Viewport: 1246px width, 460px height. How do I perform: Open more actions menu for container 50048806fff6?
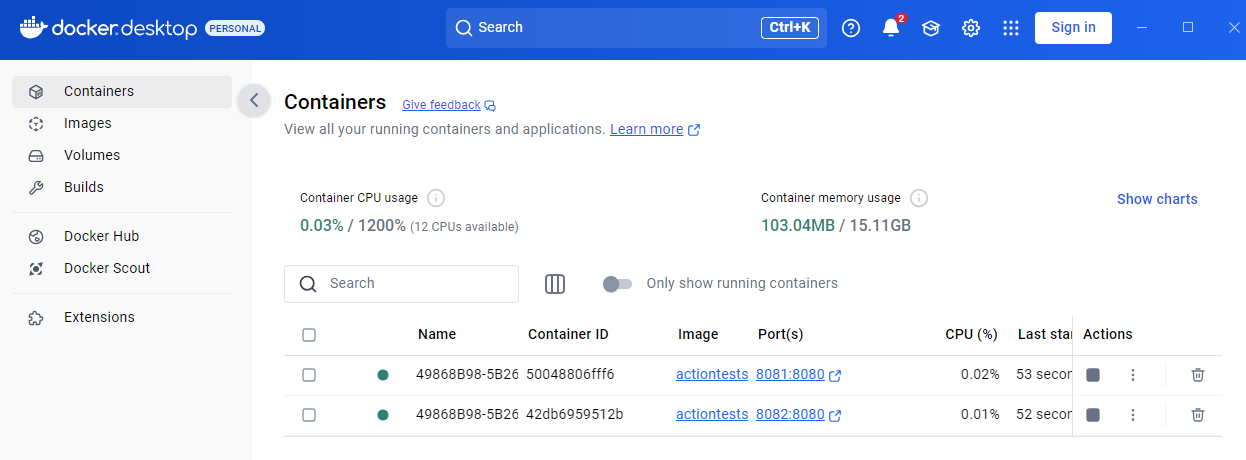tap(1133, 375)
